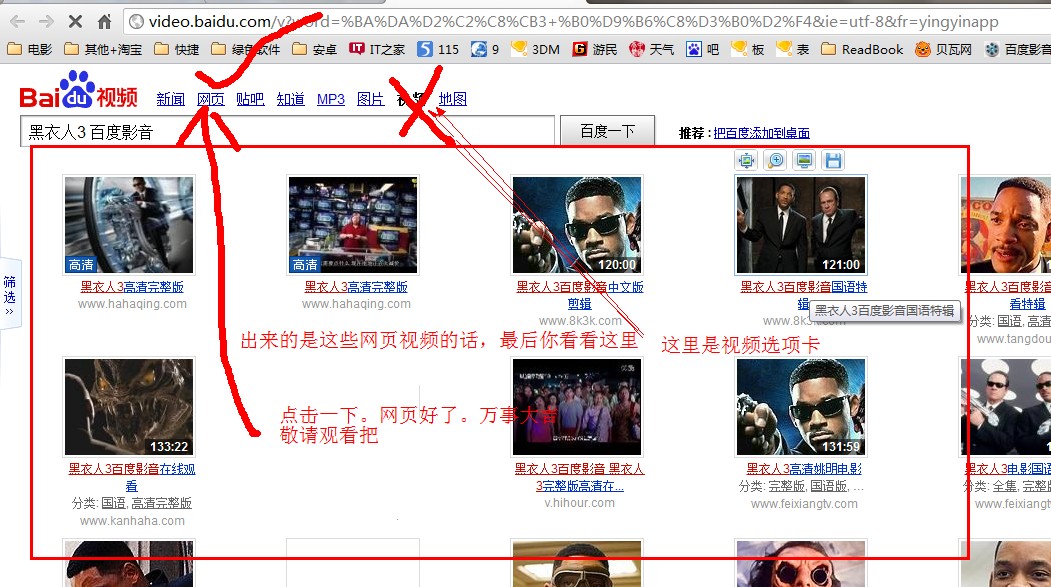1051x587 pixels.
Task: Switch to the 知道 tab
Action: [x=290, y=99]
